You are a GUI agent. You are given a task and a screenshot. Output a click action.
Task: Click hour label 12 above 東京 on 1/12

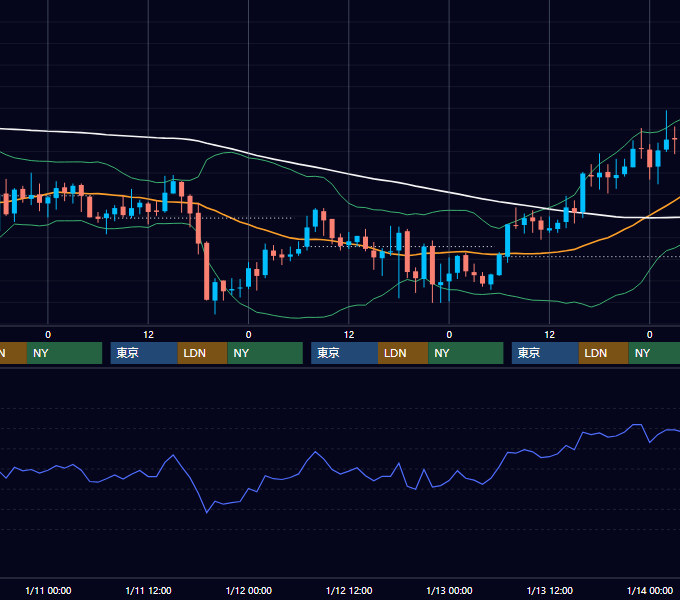click(x=349, y=335)
